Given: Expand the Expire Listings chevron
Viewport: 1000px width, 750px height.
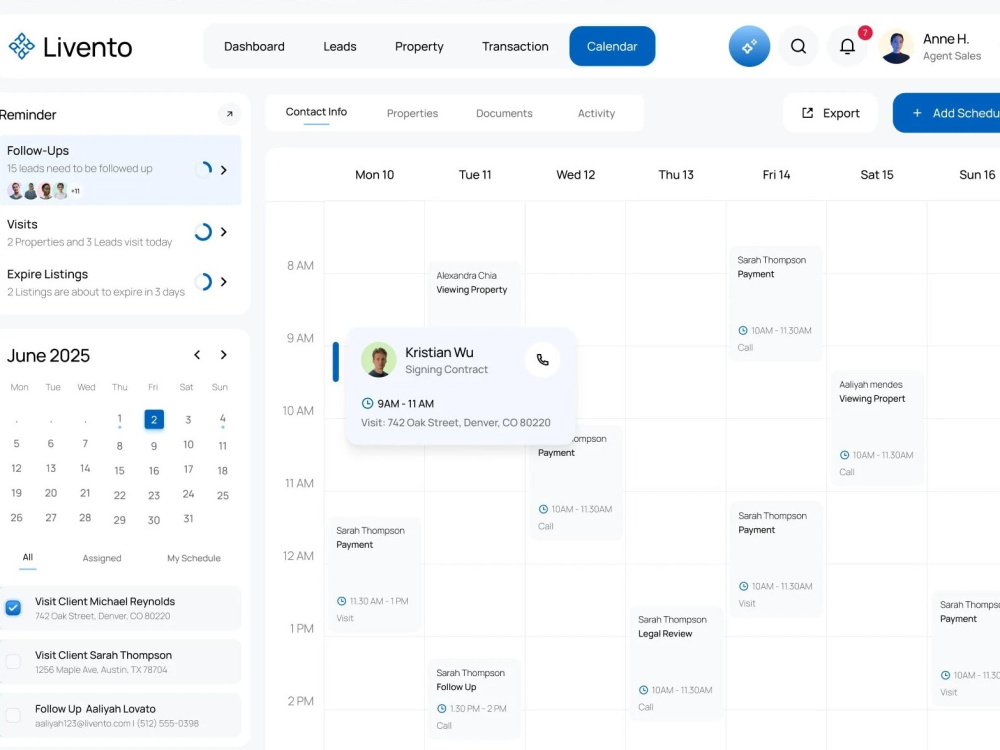Looking at the screenshot, I should (224, 281).
